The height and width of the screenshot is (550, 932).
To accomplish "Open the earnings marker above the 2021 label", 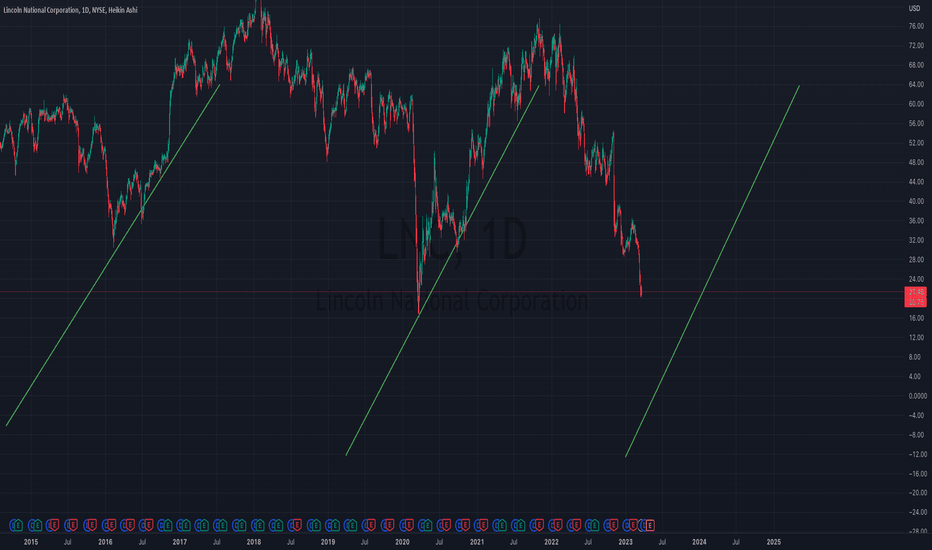I will click(x=484, y=525).
